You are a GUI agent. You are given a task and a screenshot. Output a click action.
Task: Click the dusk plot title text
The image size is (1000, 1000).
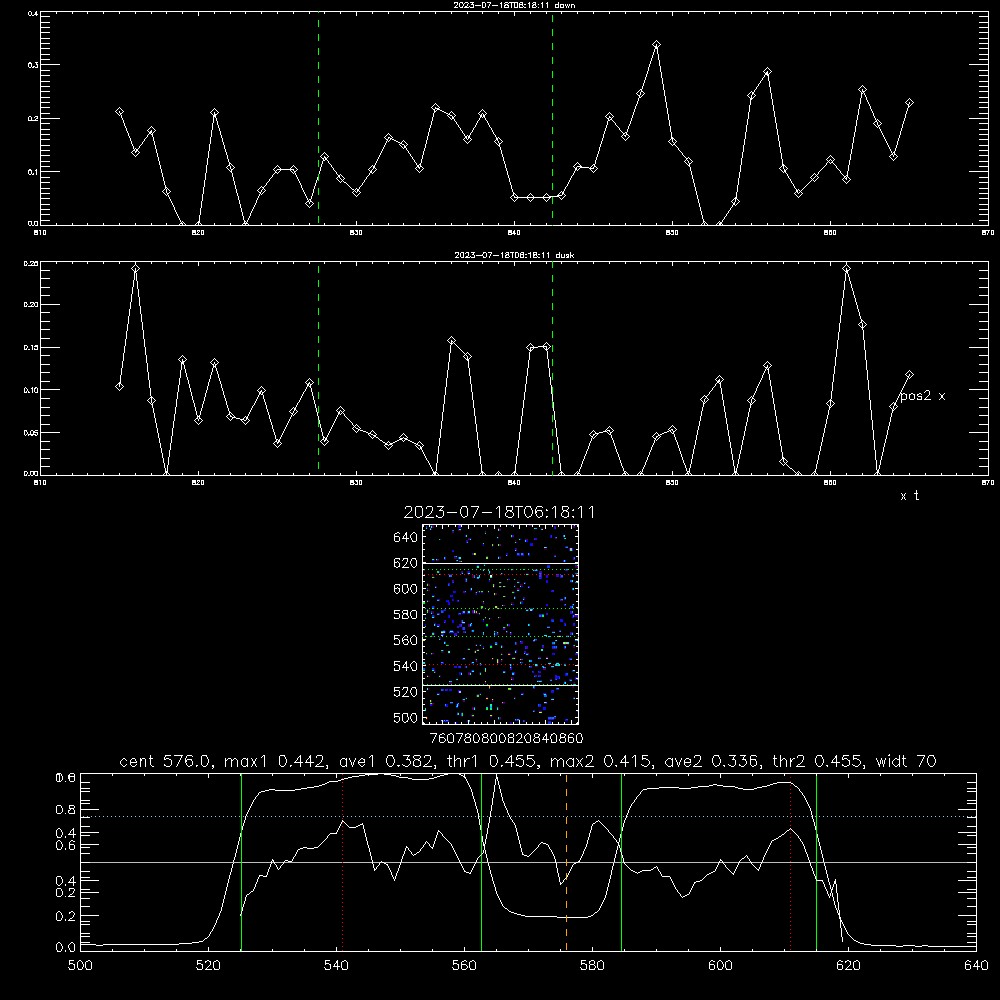click(514, 255)
